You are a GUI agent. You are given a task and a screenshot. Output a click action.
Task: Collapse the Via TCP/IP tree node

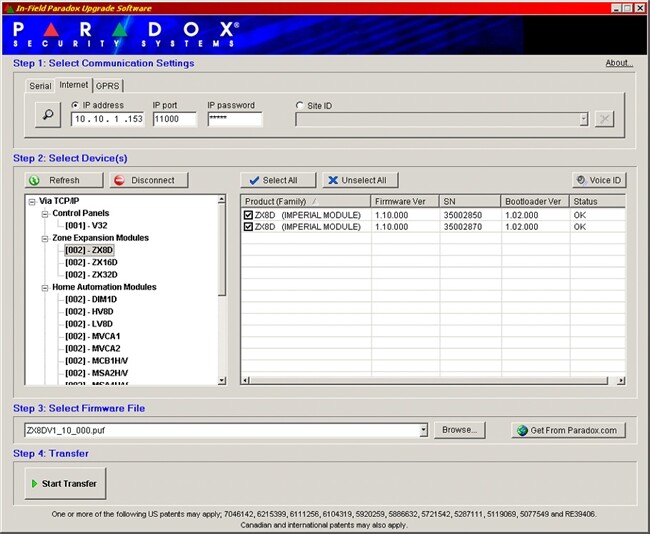(x=32, y=201)
